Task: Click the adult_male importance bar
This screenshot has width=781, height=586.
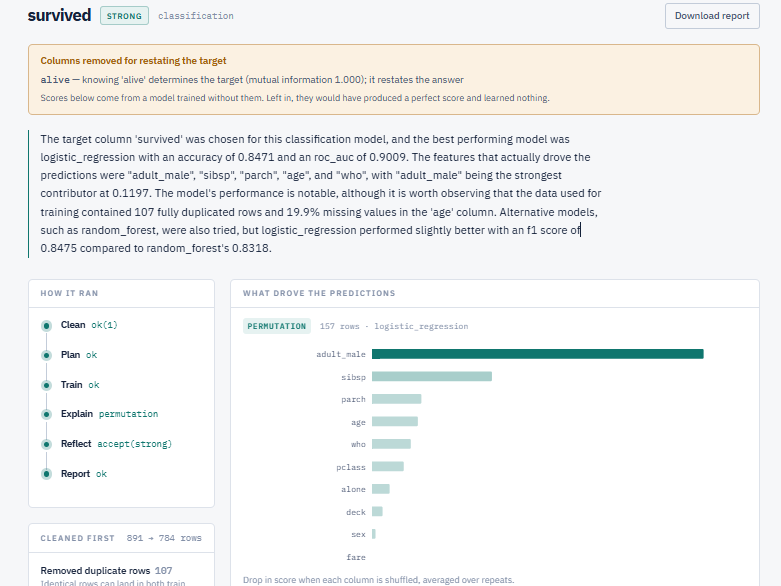Action: pyautogui.click(x=537, y=354)
